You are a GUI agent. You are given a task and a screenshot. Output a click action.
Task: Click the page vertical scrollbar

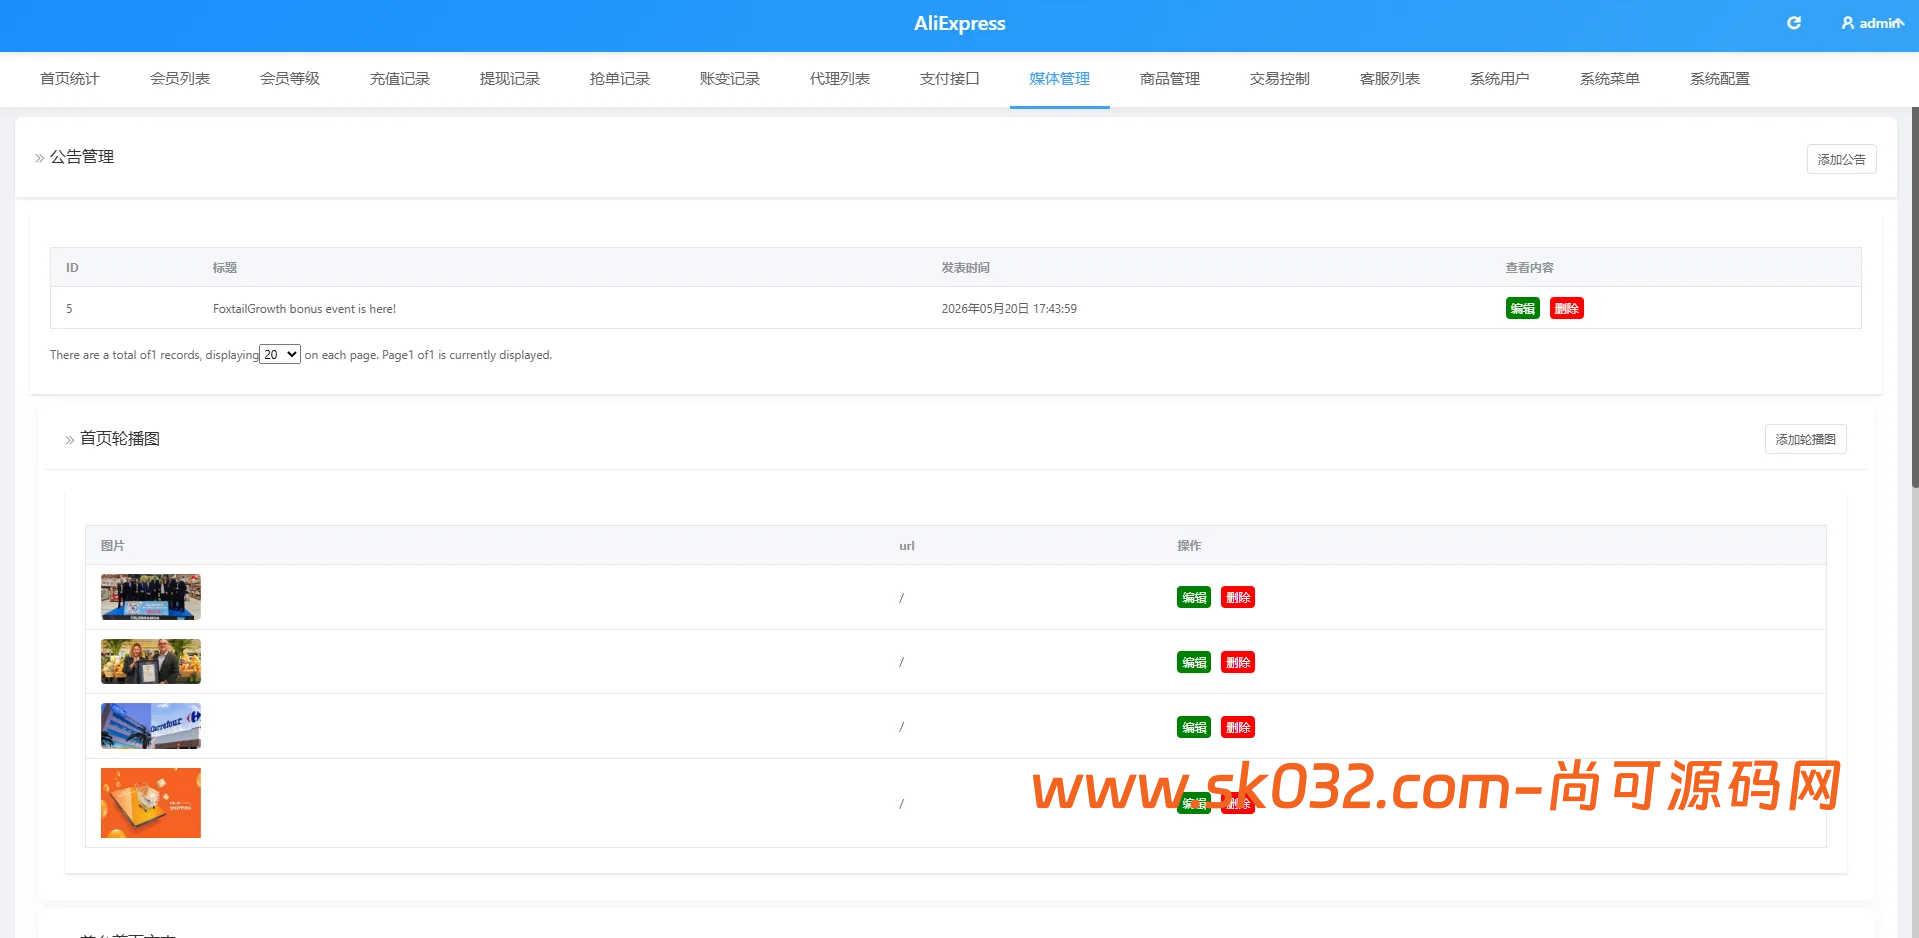[1914, 297]
